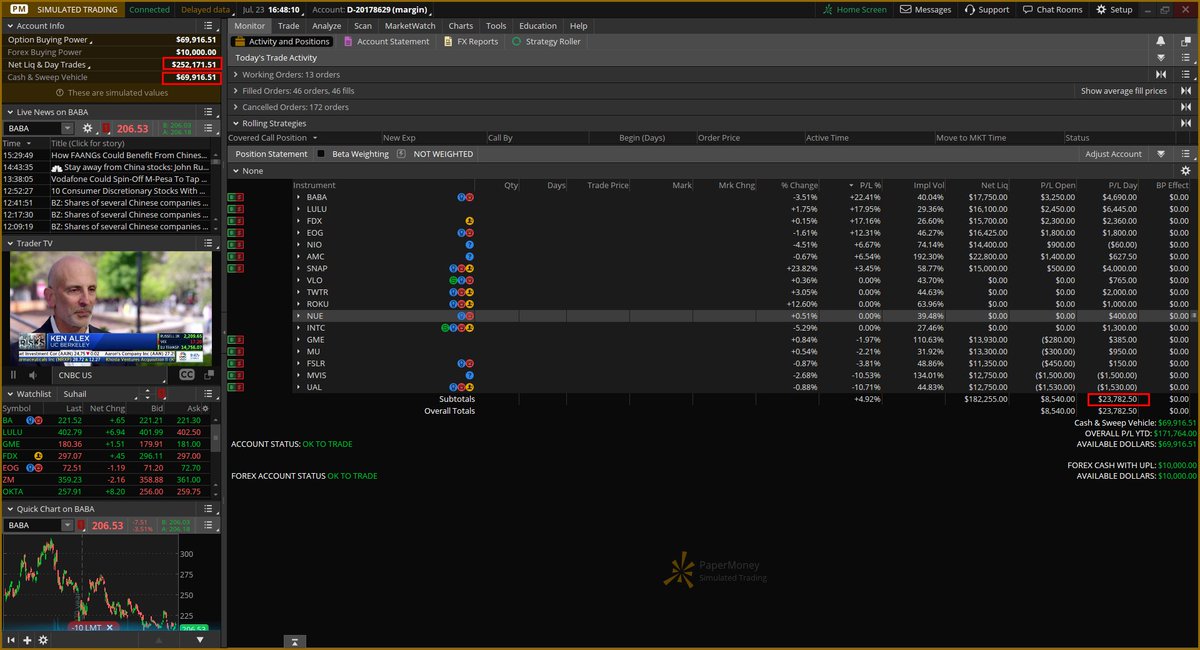This screenshot has width=1200, height=650.
Task: Pause the Trader TV stream
Action: pos(14,375)
